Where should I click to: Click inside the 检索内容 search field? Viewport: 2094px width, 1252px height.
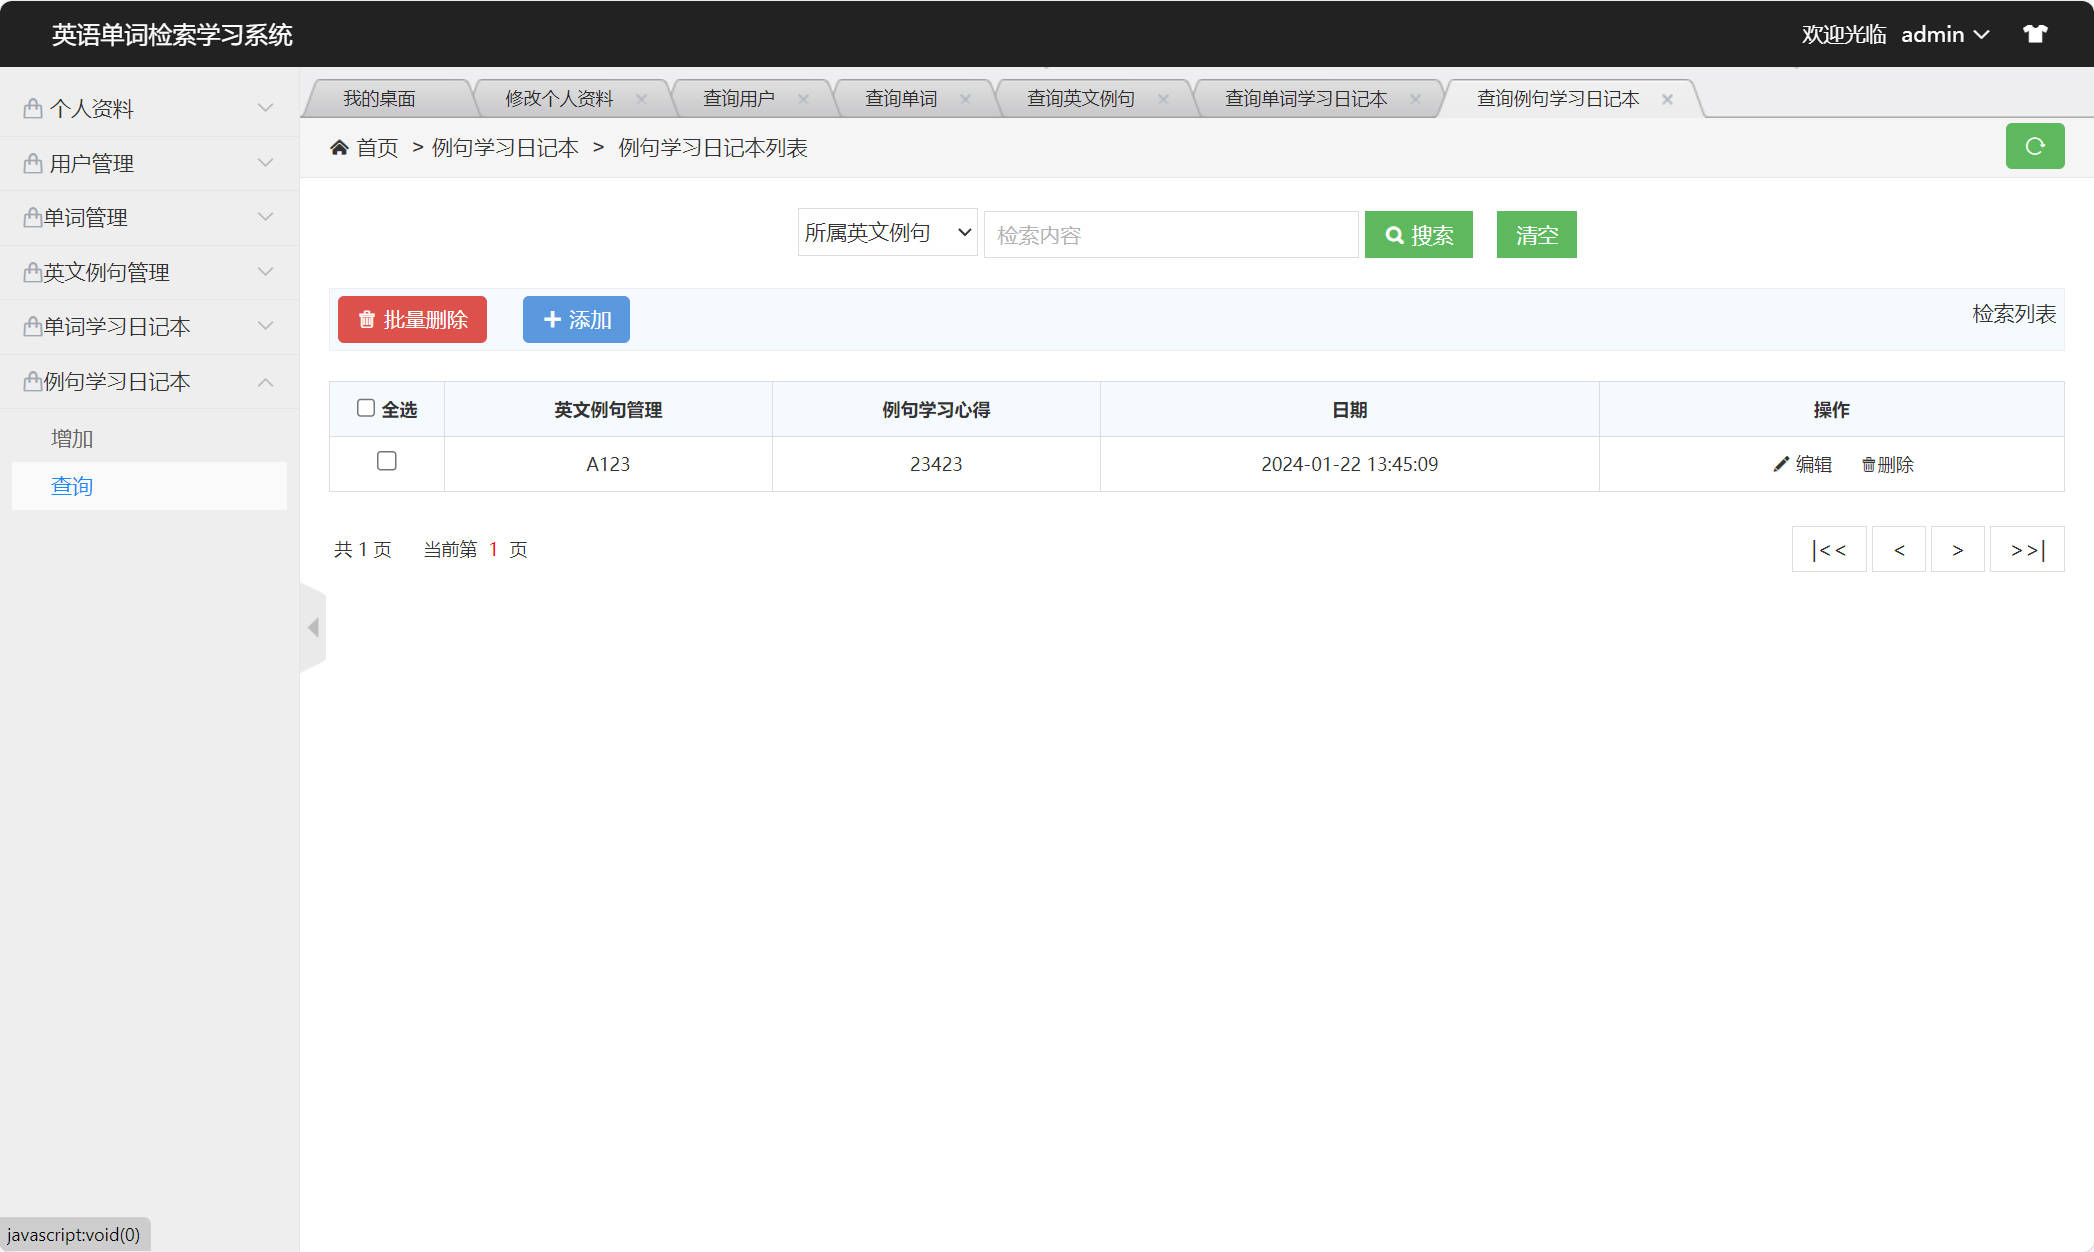(x=1170, y=234)
